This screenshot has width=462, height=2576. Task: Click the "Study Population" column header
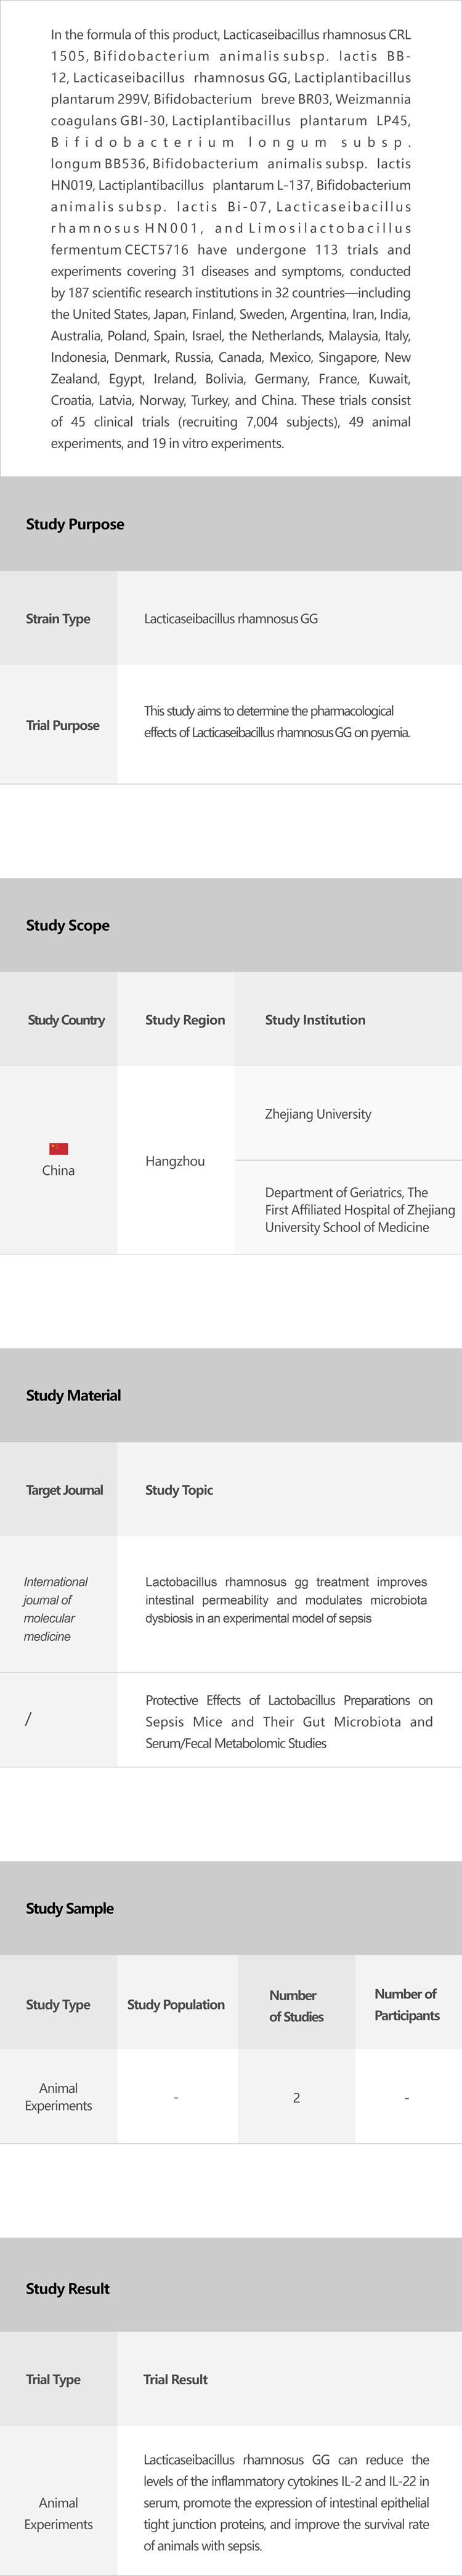(176, 2004)
